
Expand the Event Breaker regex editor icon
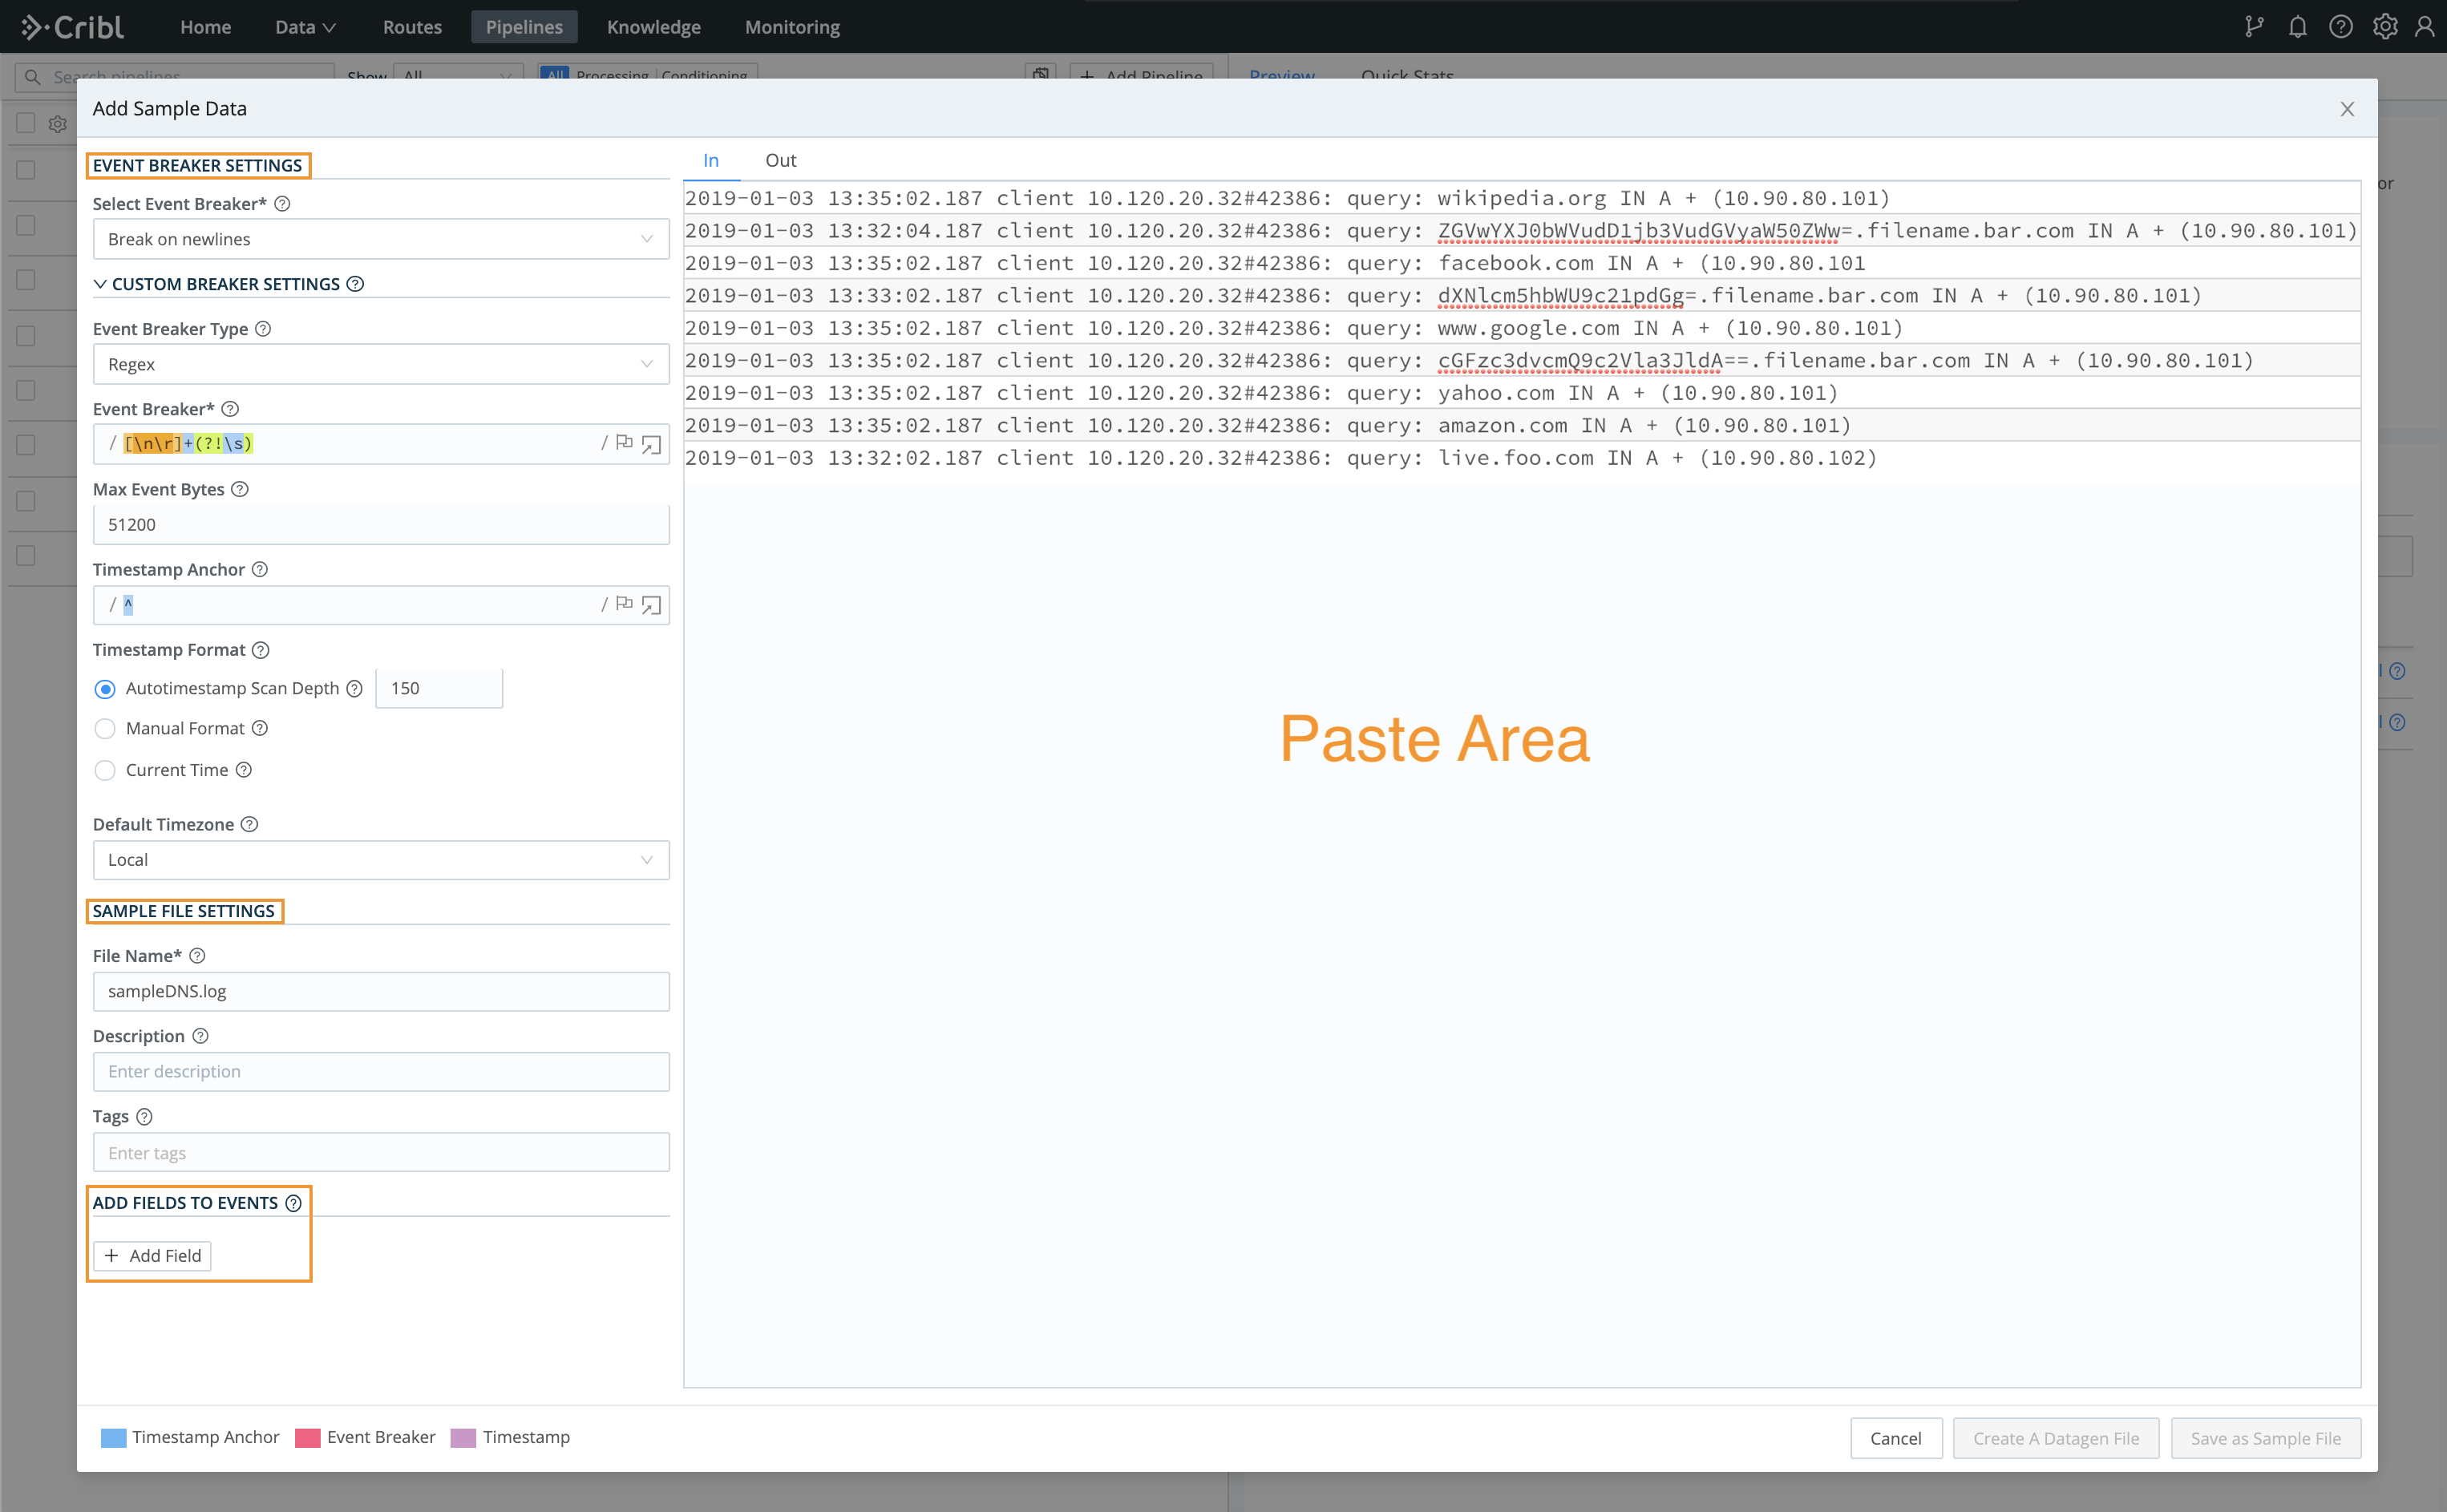(x=651, y=444)
